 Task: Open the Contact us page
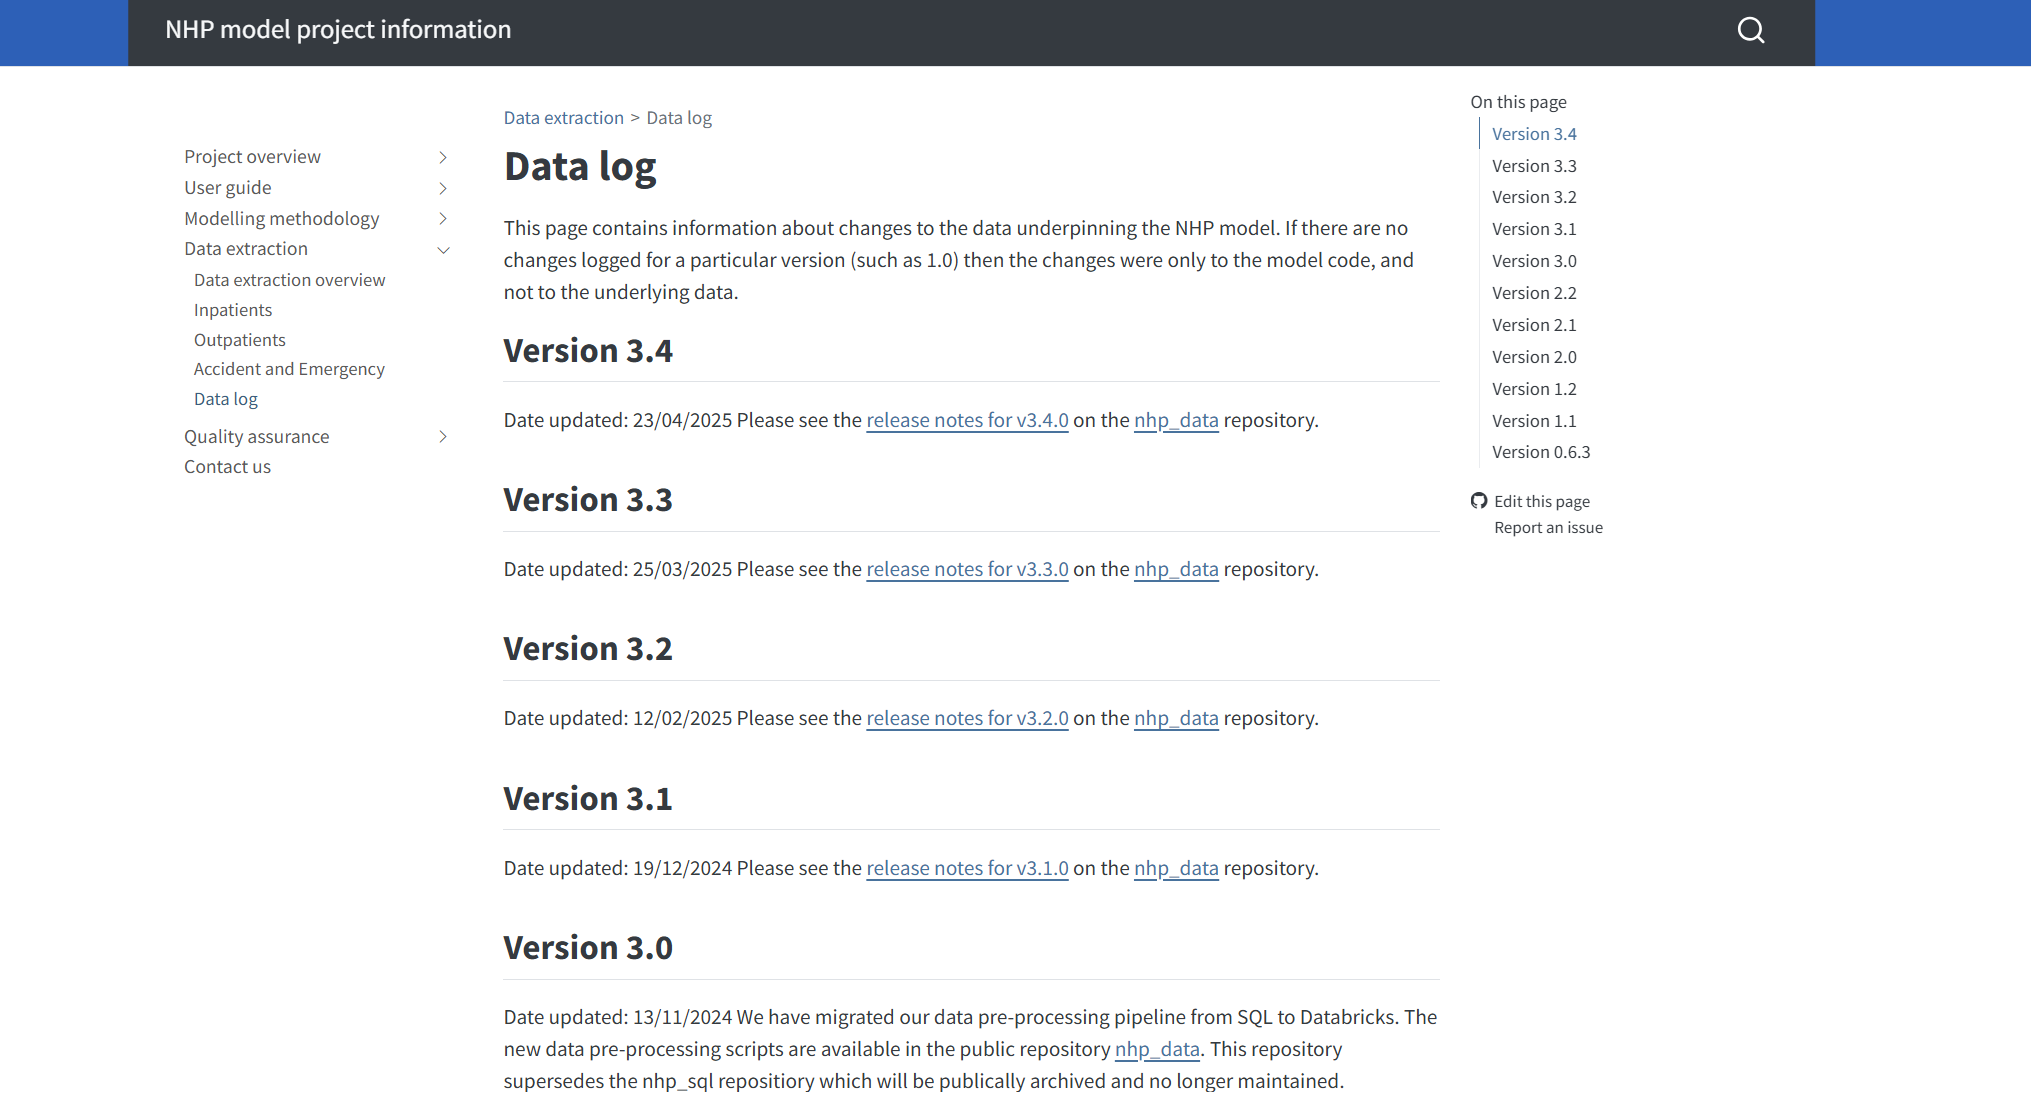[227, 467]
